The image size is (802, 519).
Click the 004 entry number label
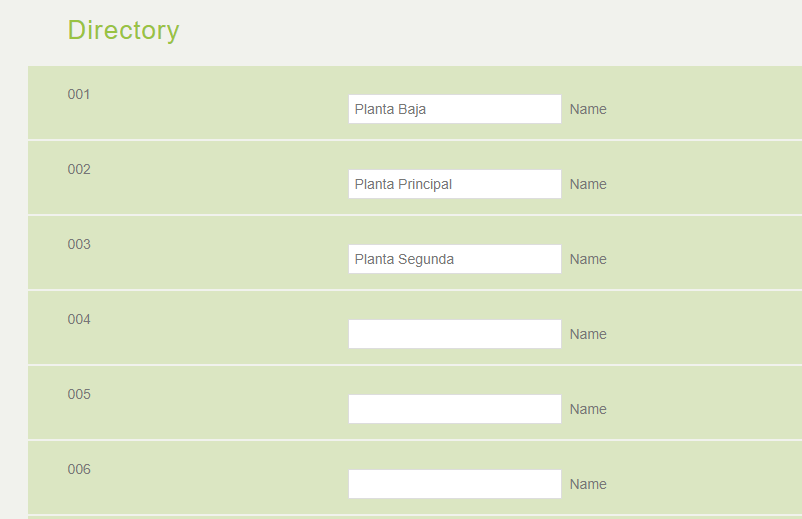(x=79, y=320)
